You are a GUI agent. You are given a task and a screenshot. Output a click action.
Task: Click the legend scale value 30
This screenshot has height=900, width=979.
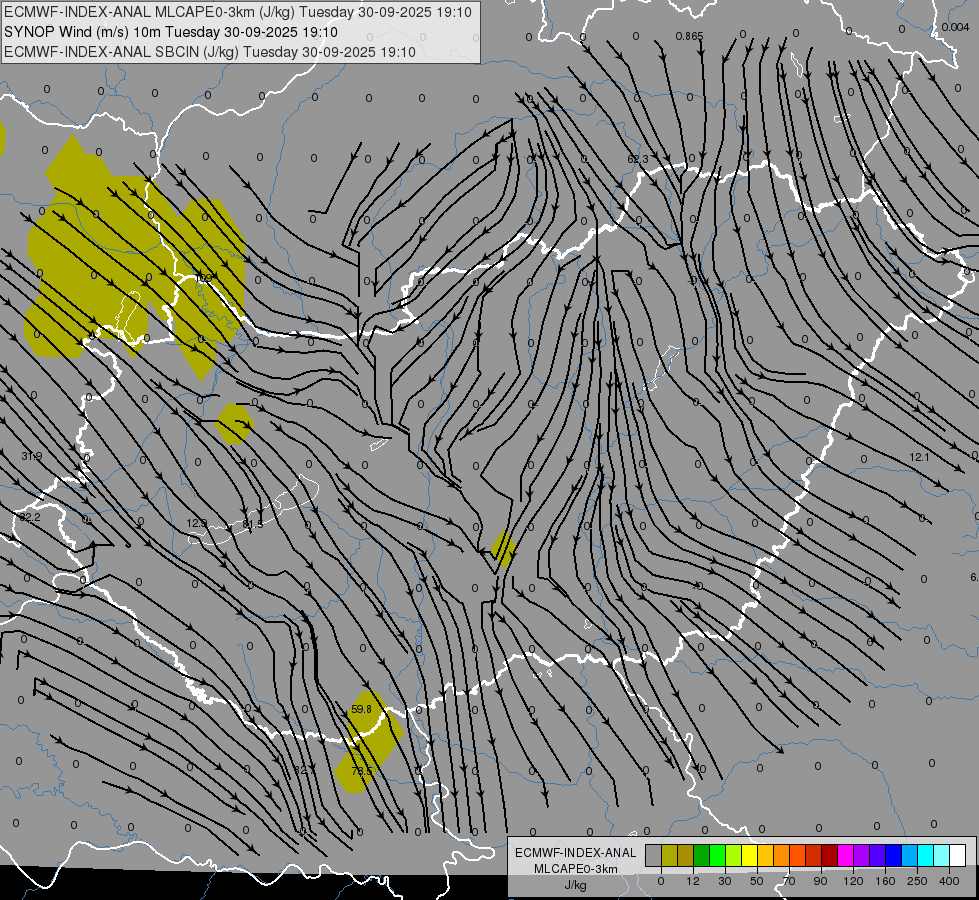click(725, 881)
